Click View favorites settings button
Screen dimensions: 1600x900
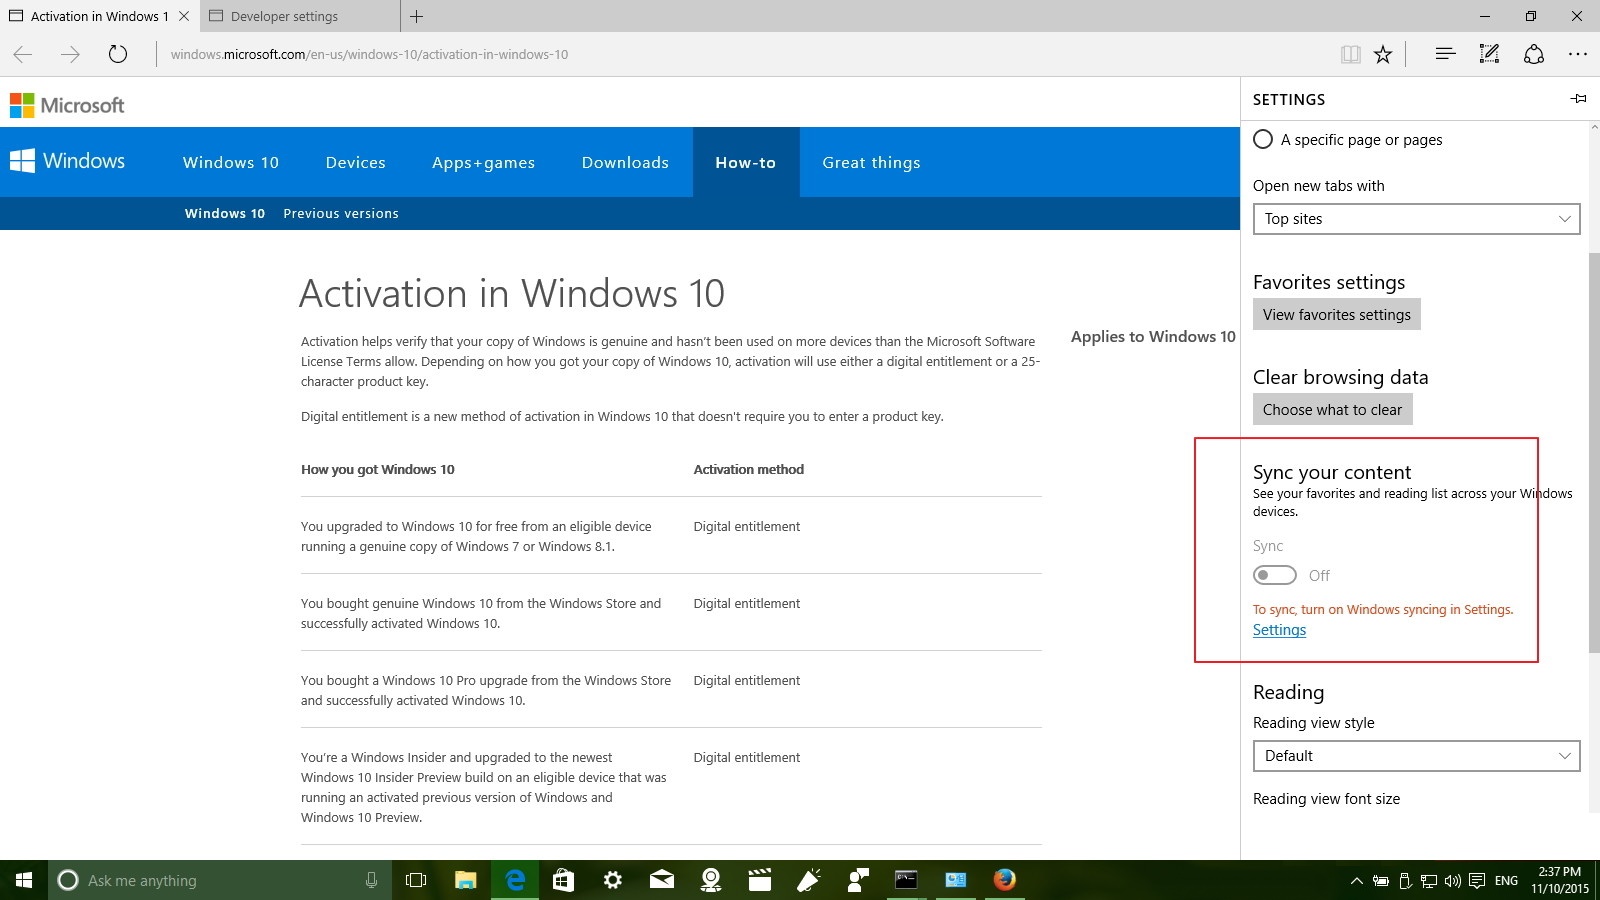point(1336,314)
